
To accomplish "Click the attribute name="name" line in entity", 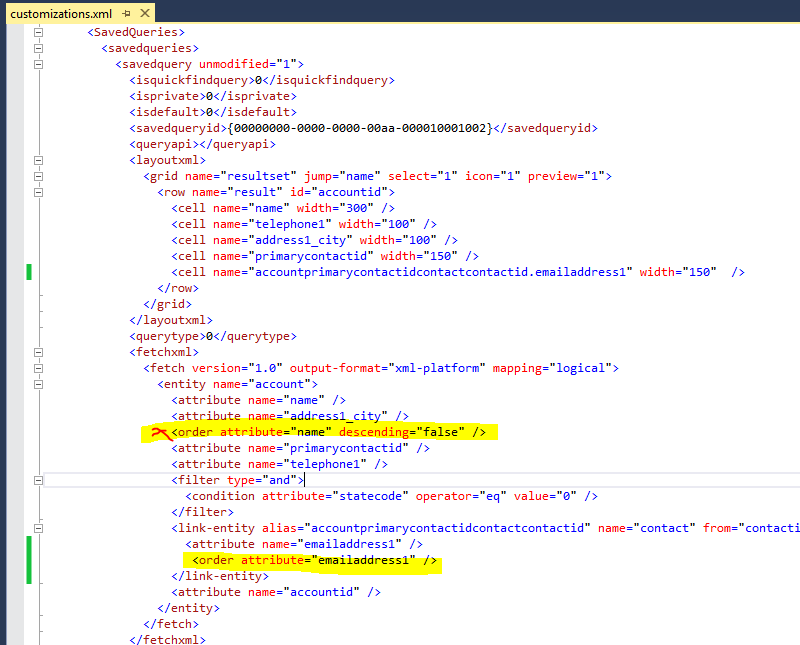I will pyautogui.click(x=259, y=400).
